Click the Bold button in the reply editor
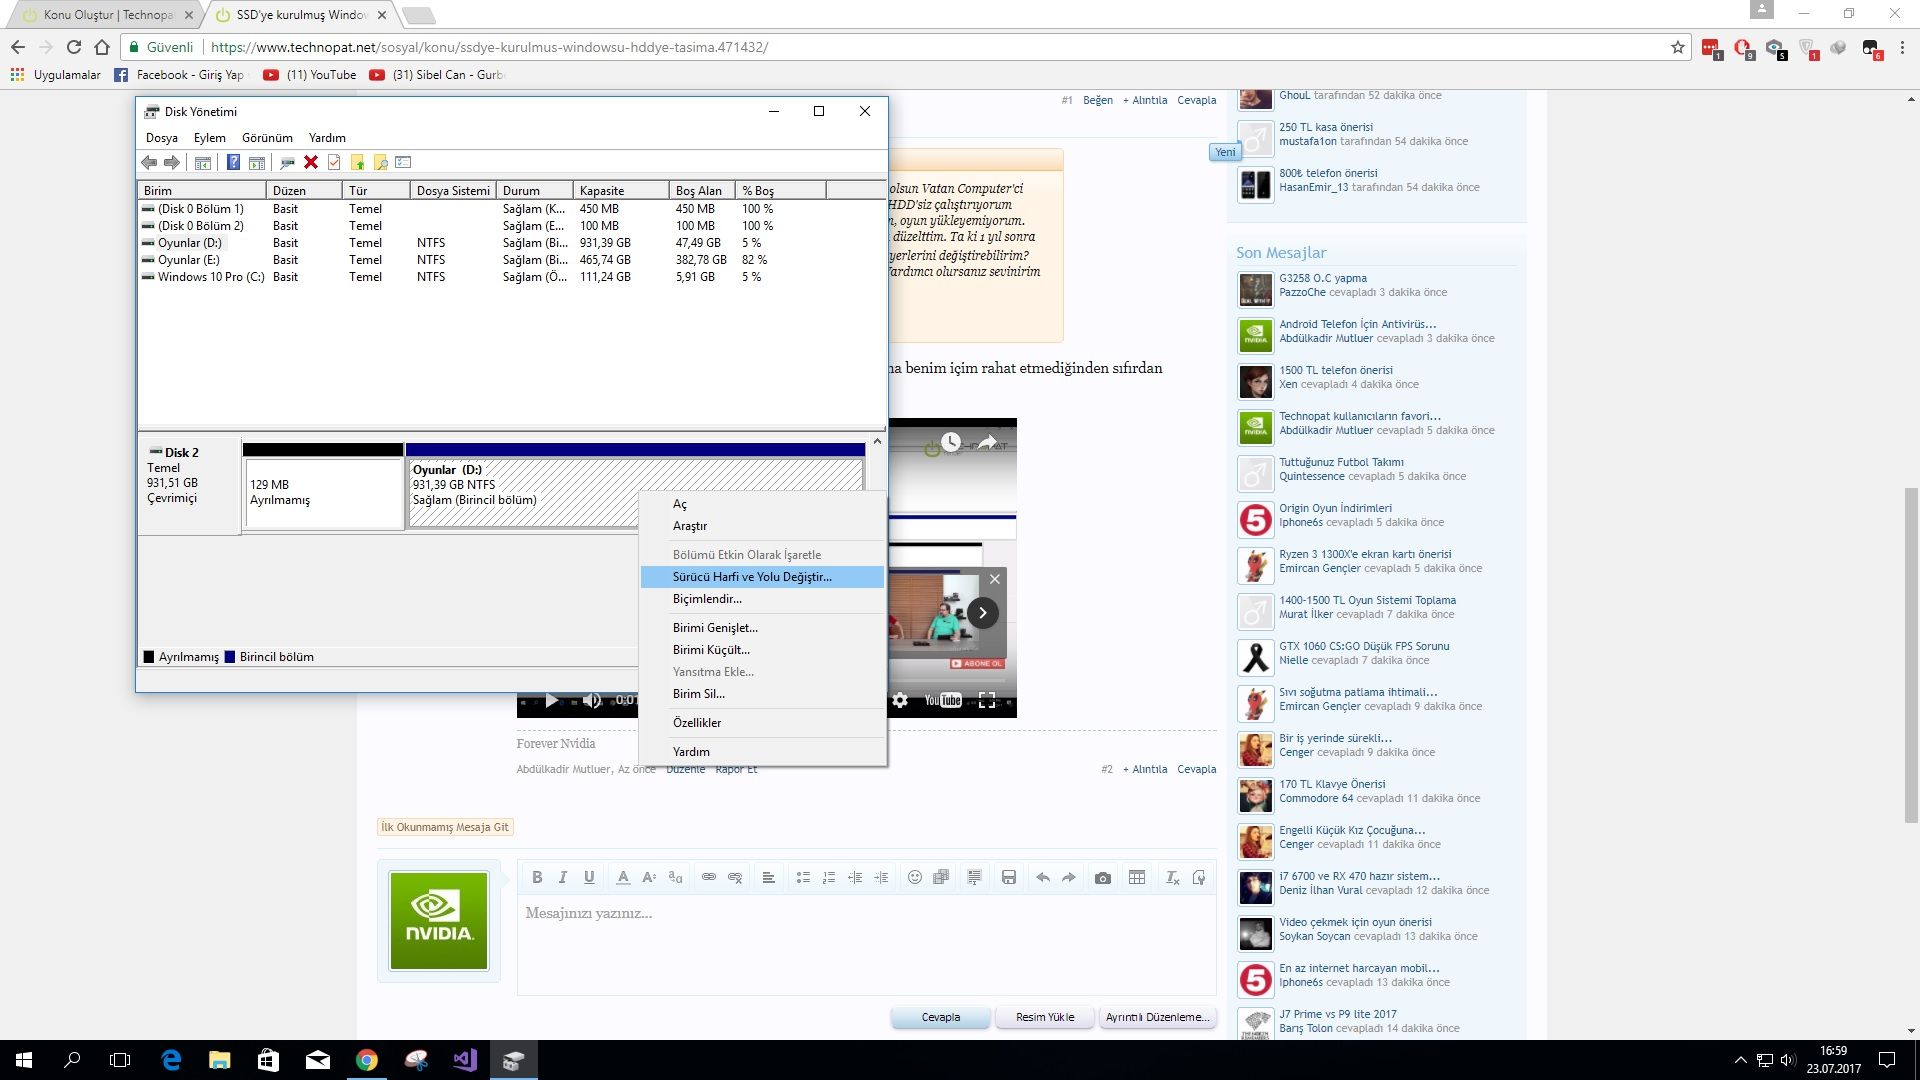 537,877
